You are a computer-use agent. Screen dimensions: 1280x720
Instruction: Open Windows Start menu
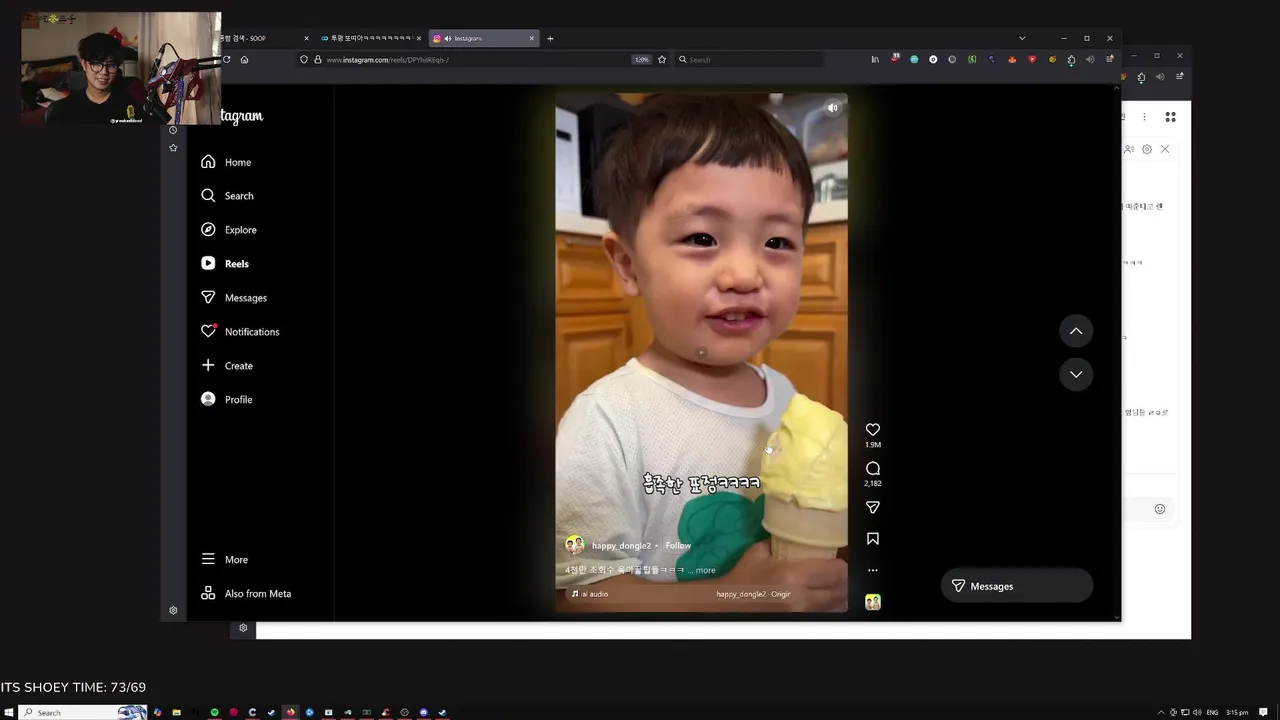[8, 712]
